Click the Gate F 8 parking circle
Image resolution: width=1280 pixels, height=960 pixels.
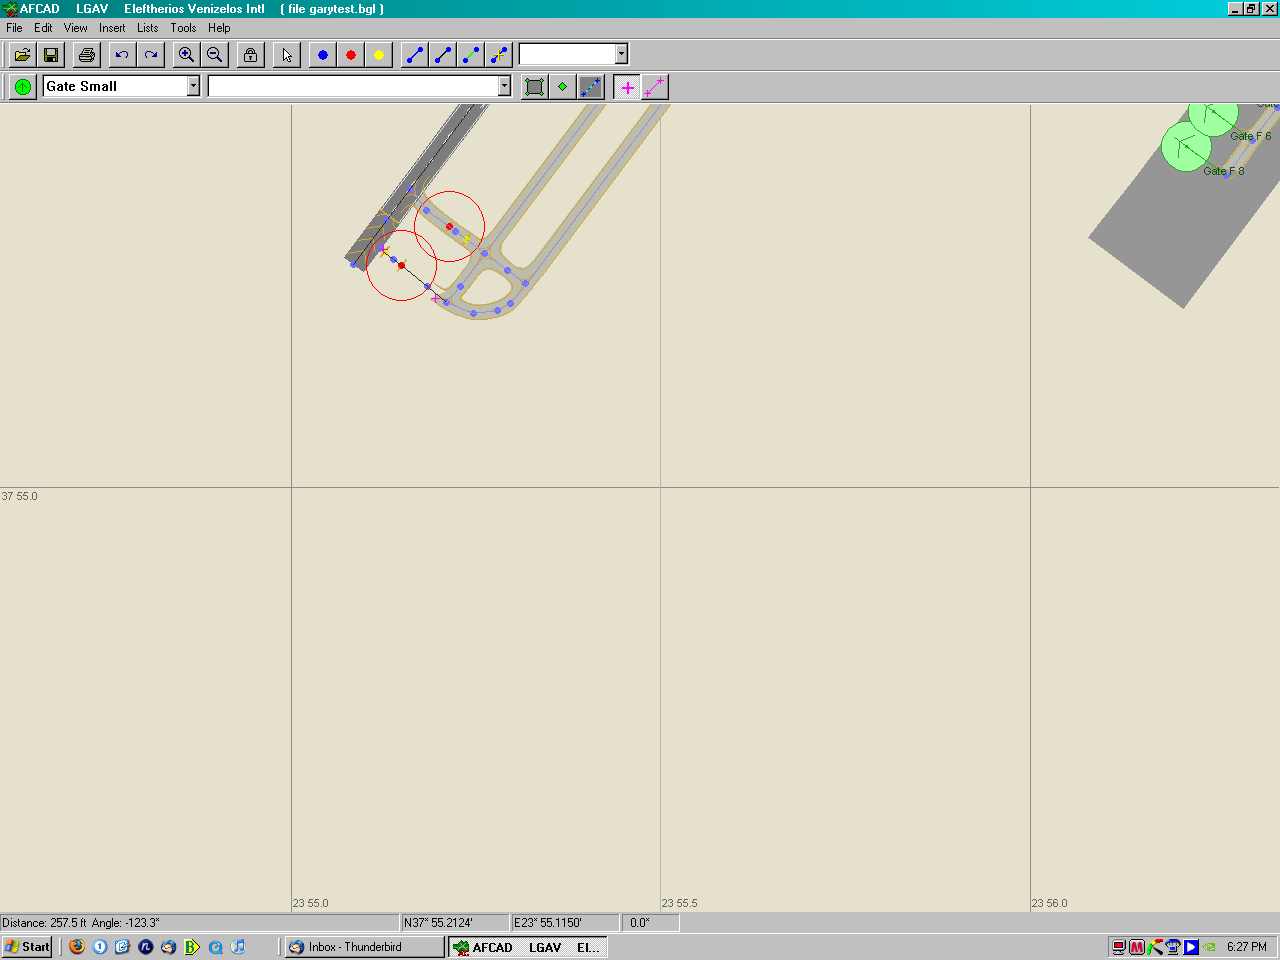pos(1186,148)
